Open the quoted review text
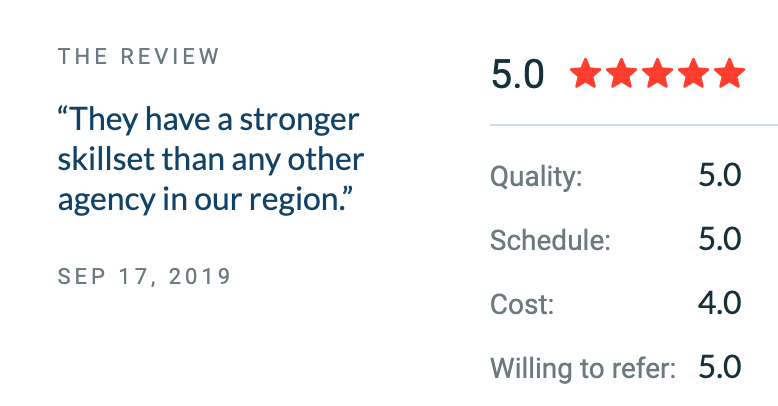 coord(211,160)
